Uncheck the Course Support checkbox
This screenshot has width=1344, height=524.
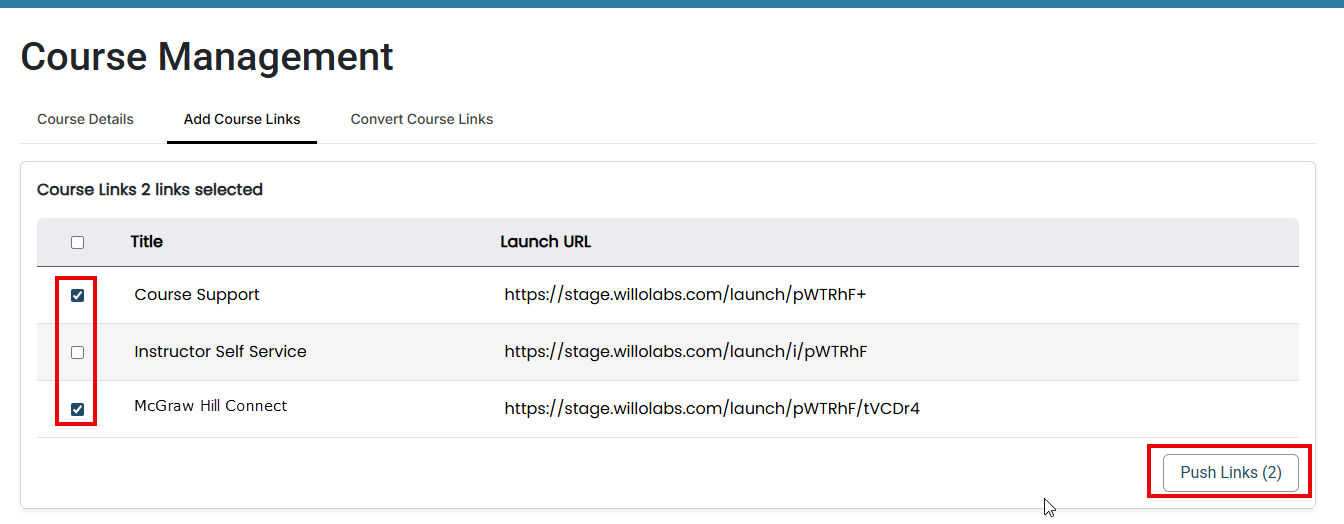click(78, 295)
